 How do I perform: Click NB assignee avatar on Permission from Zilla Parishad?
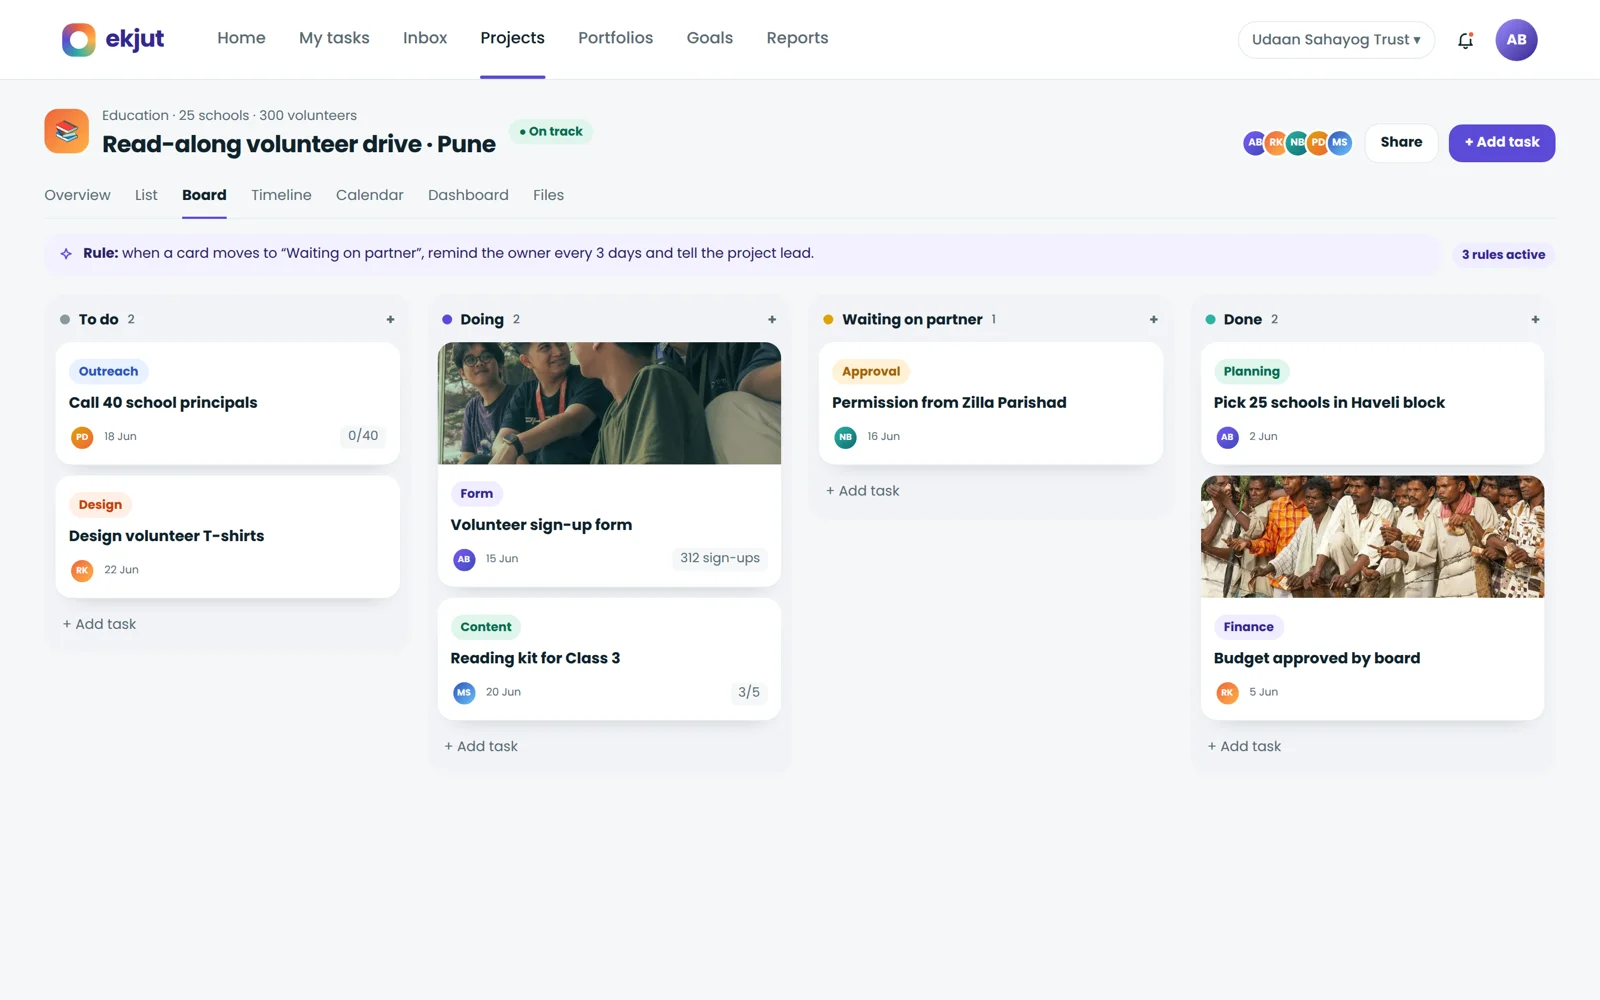(x=845, y=437)
